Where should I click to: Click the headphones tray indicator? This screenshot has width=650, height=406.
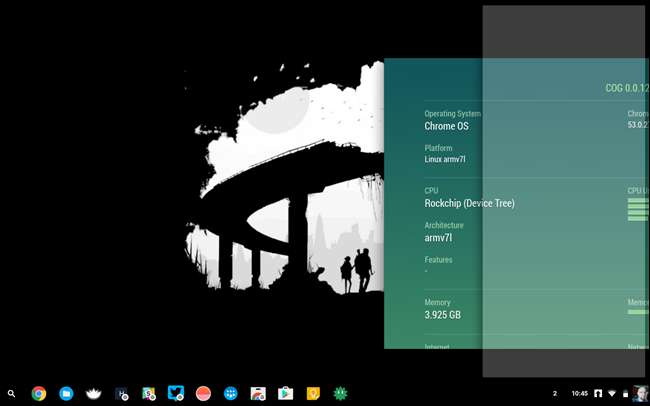[x=598, y=393]
